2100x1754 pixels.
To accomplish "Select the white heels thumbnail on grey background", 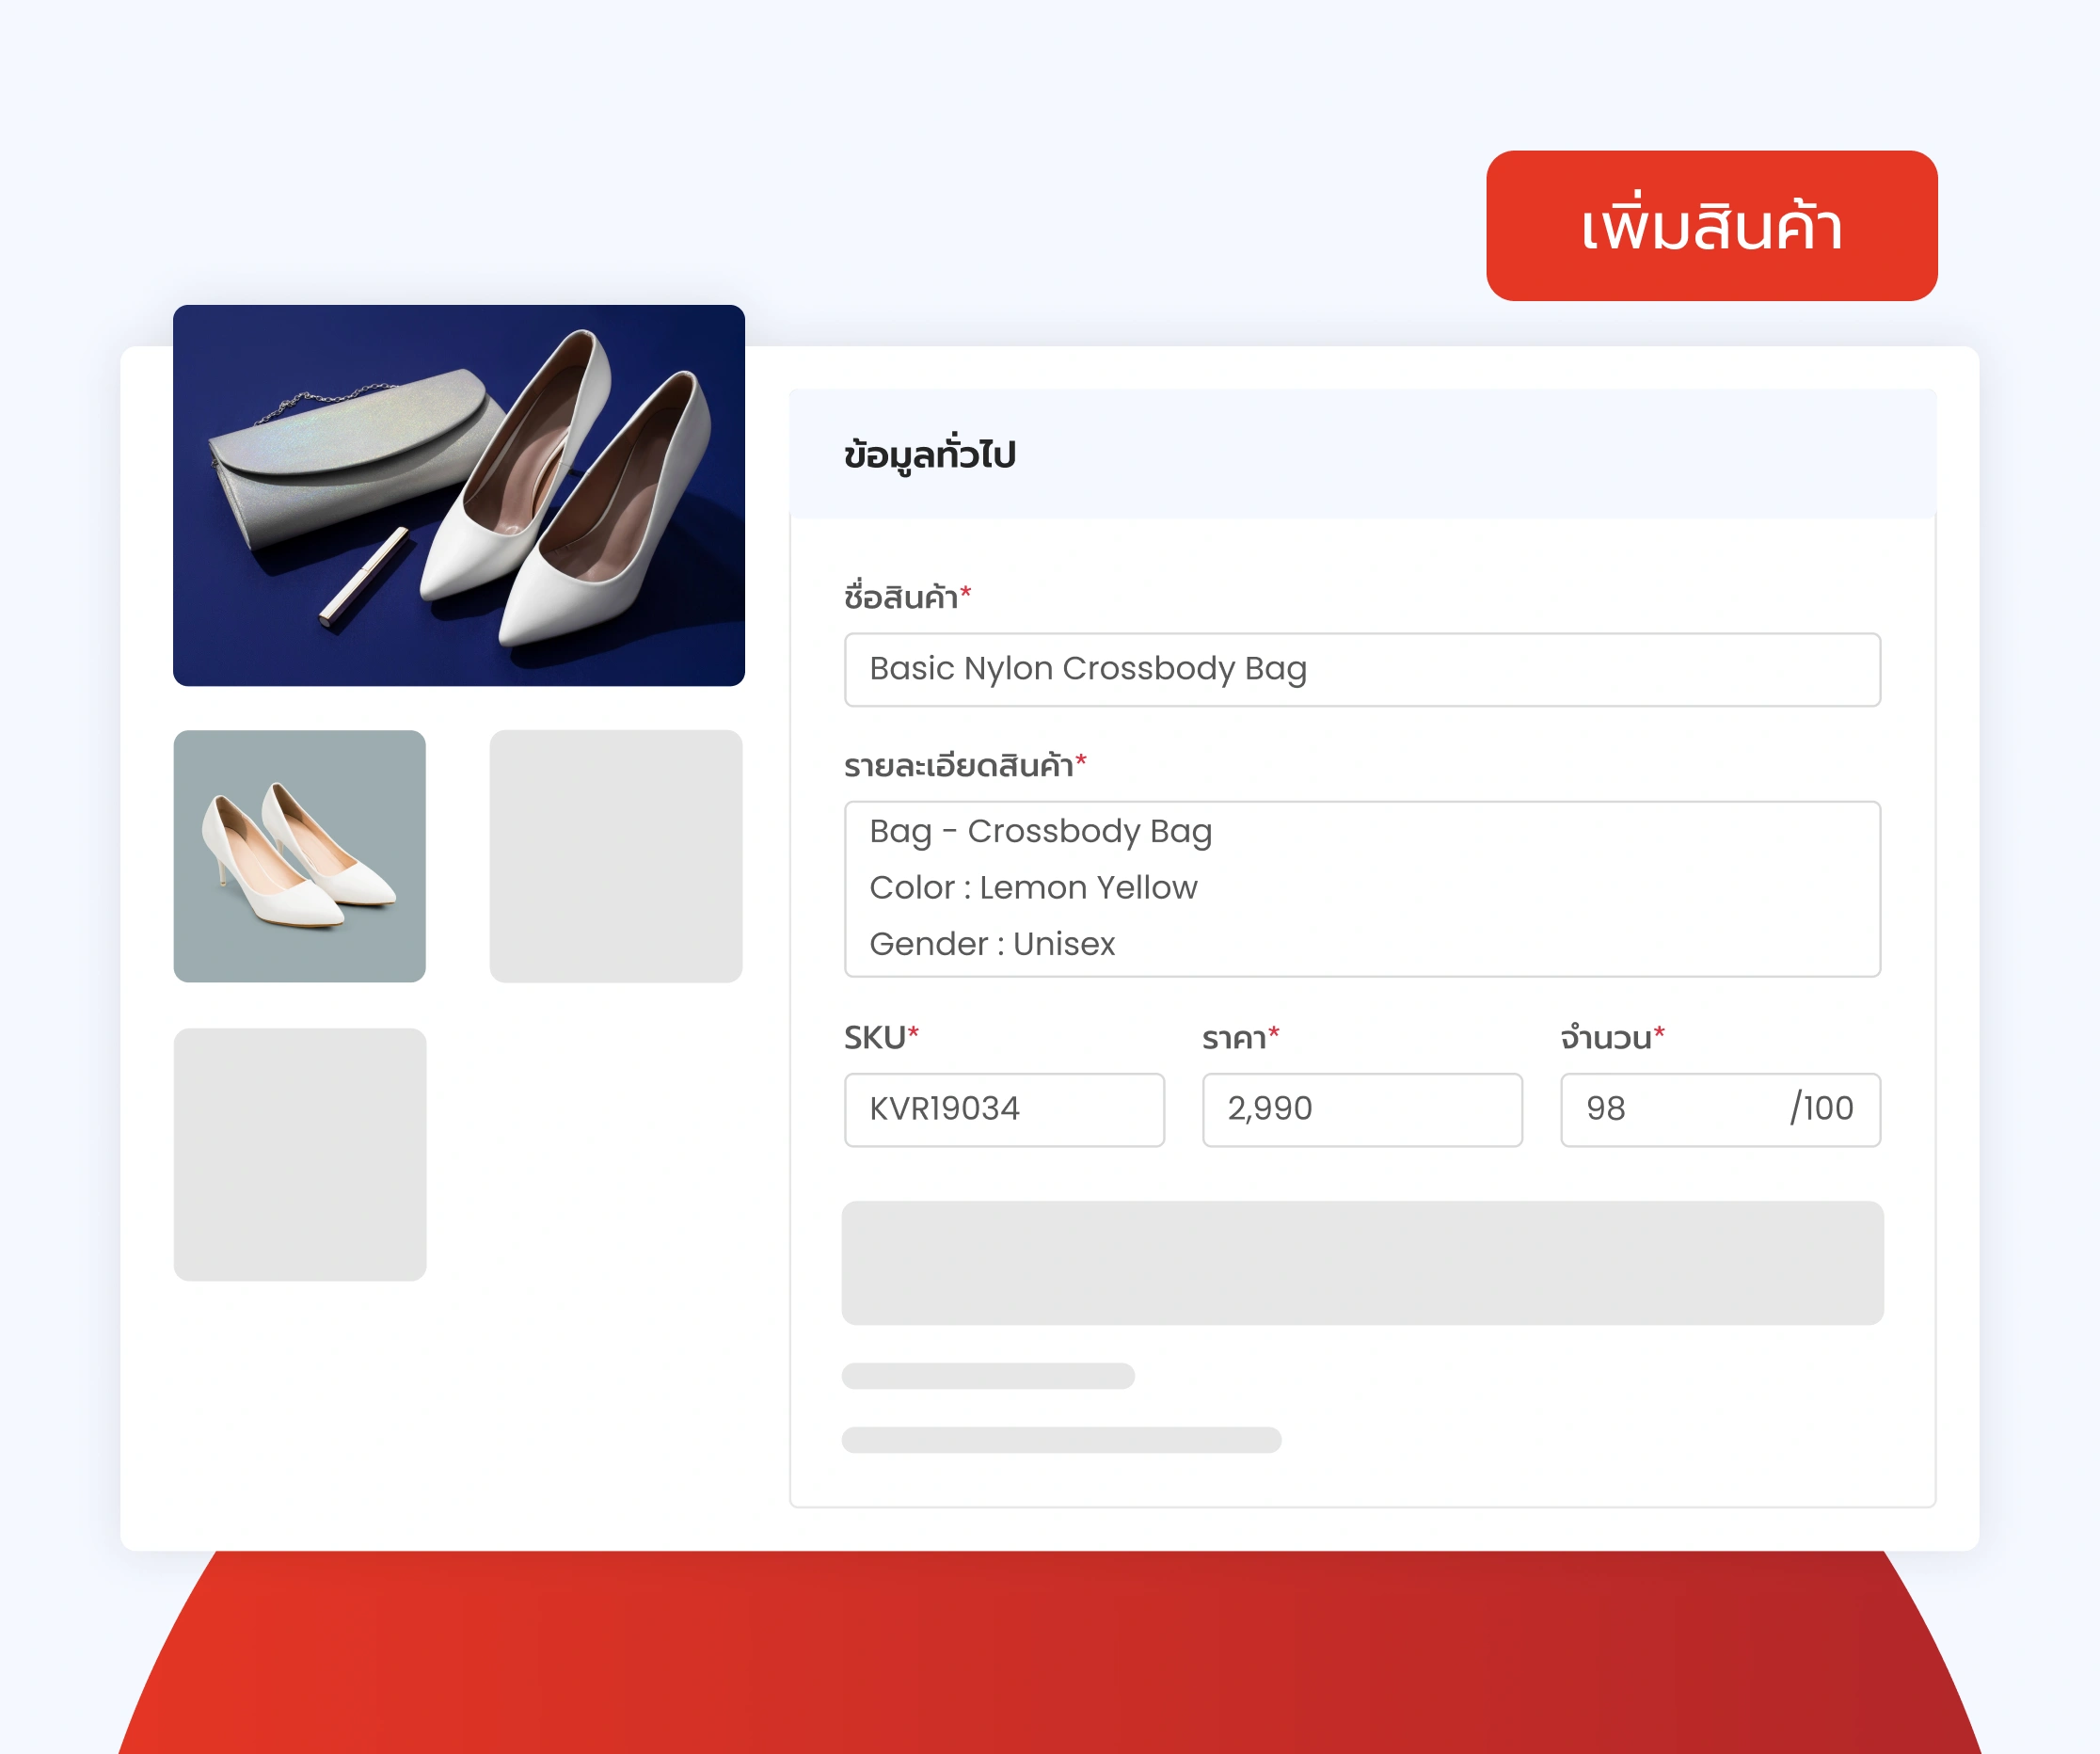I will [x=300, y=856].
